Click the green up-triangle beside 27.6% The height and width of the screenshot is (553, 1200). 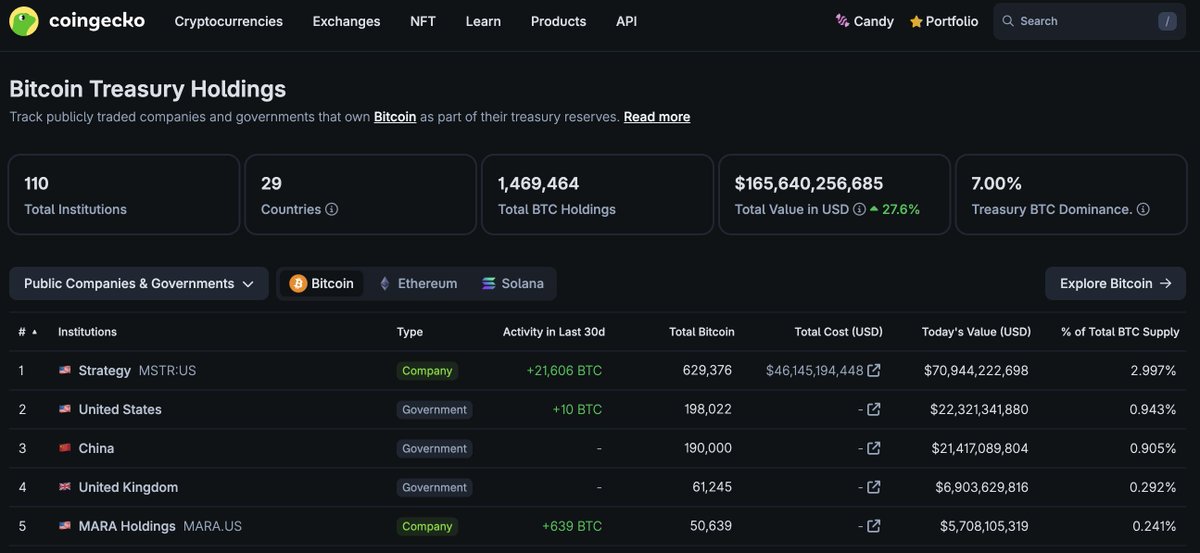pyautogui.click(x=874, y=210)
